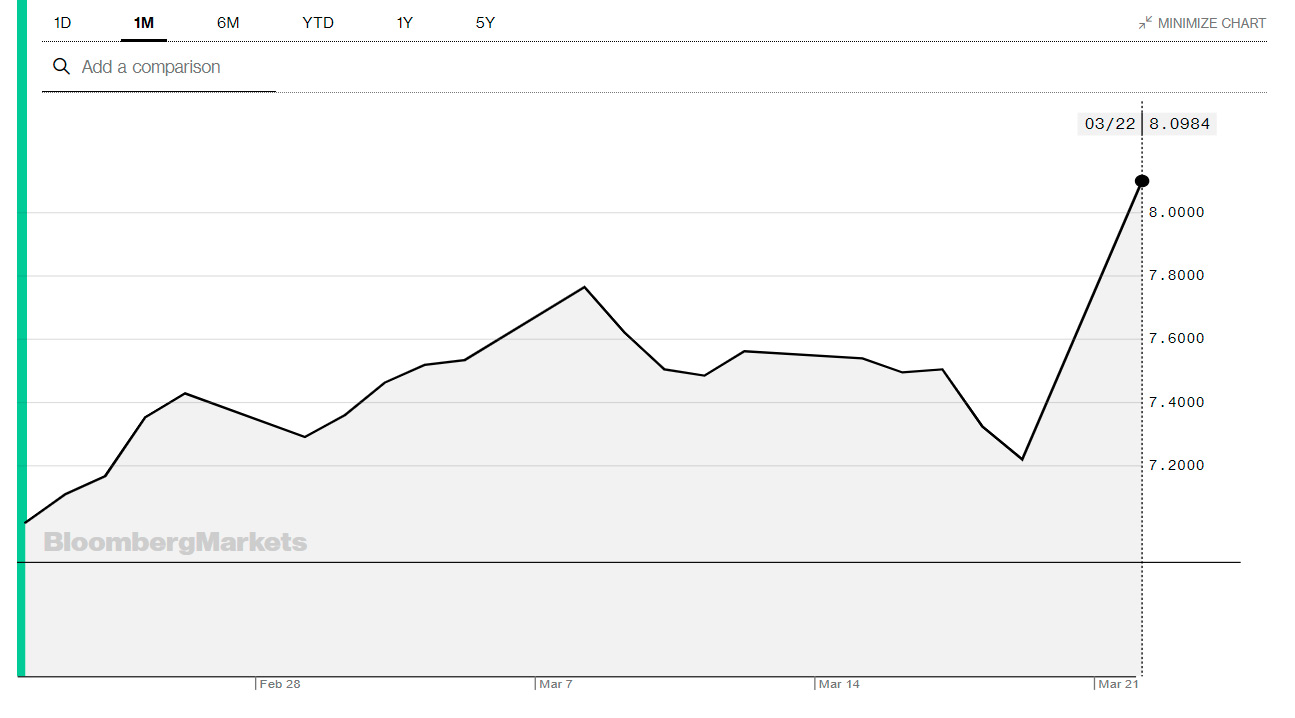The height and width of the screenshot is (718, 1295).
Task: Click the MINIMIZE CHART text
Action: pyautogui.click(x=1211, y=23)
